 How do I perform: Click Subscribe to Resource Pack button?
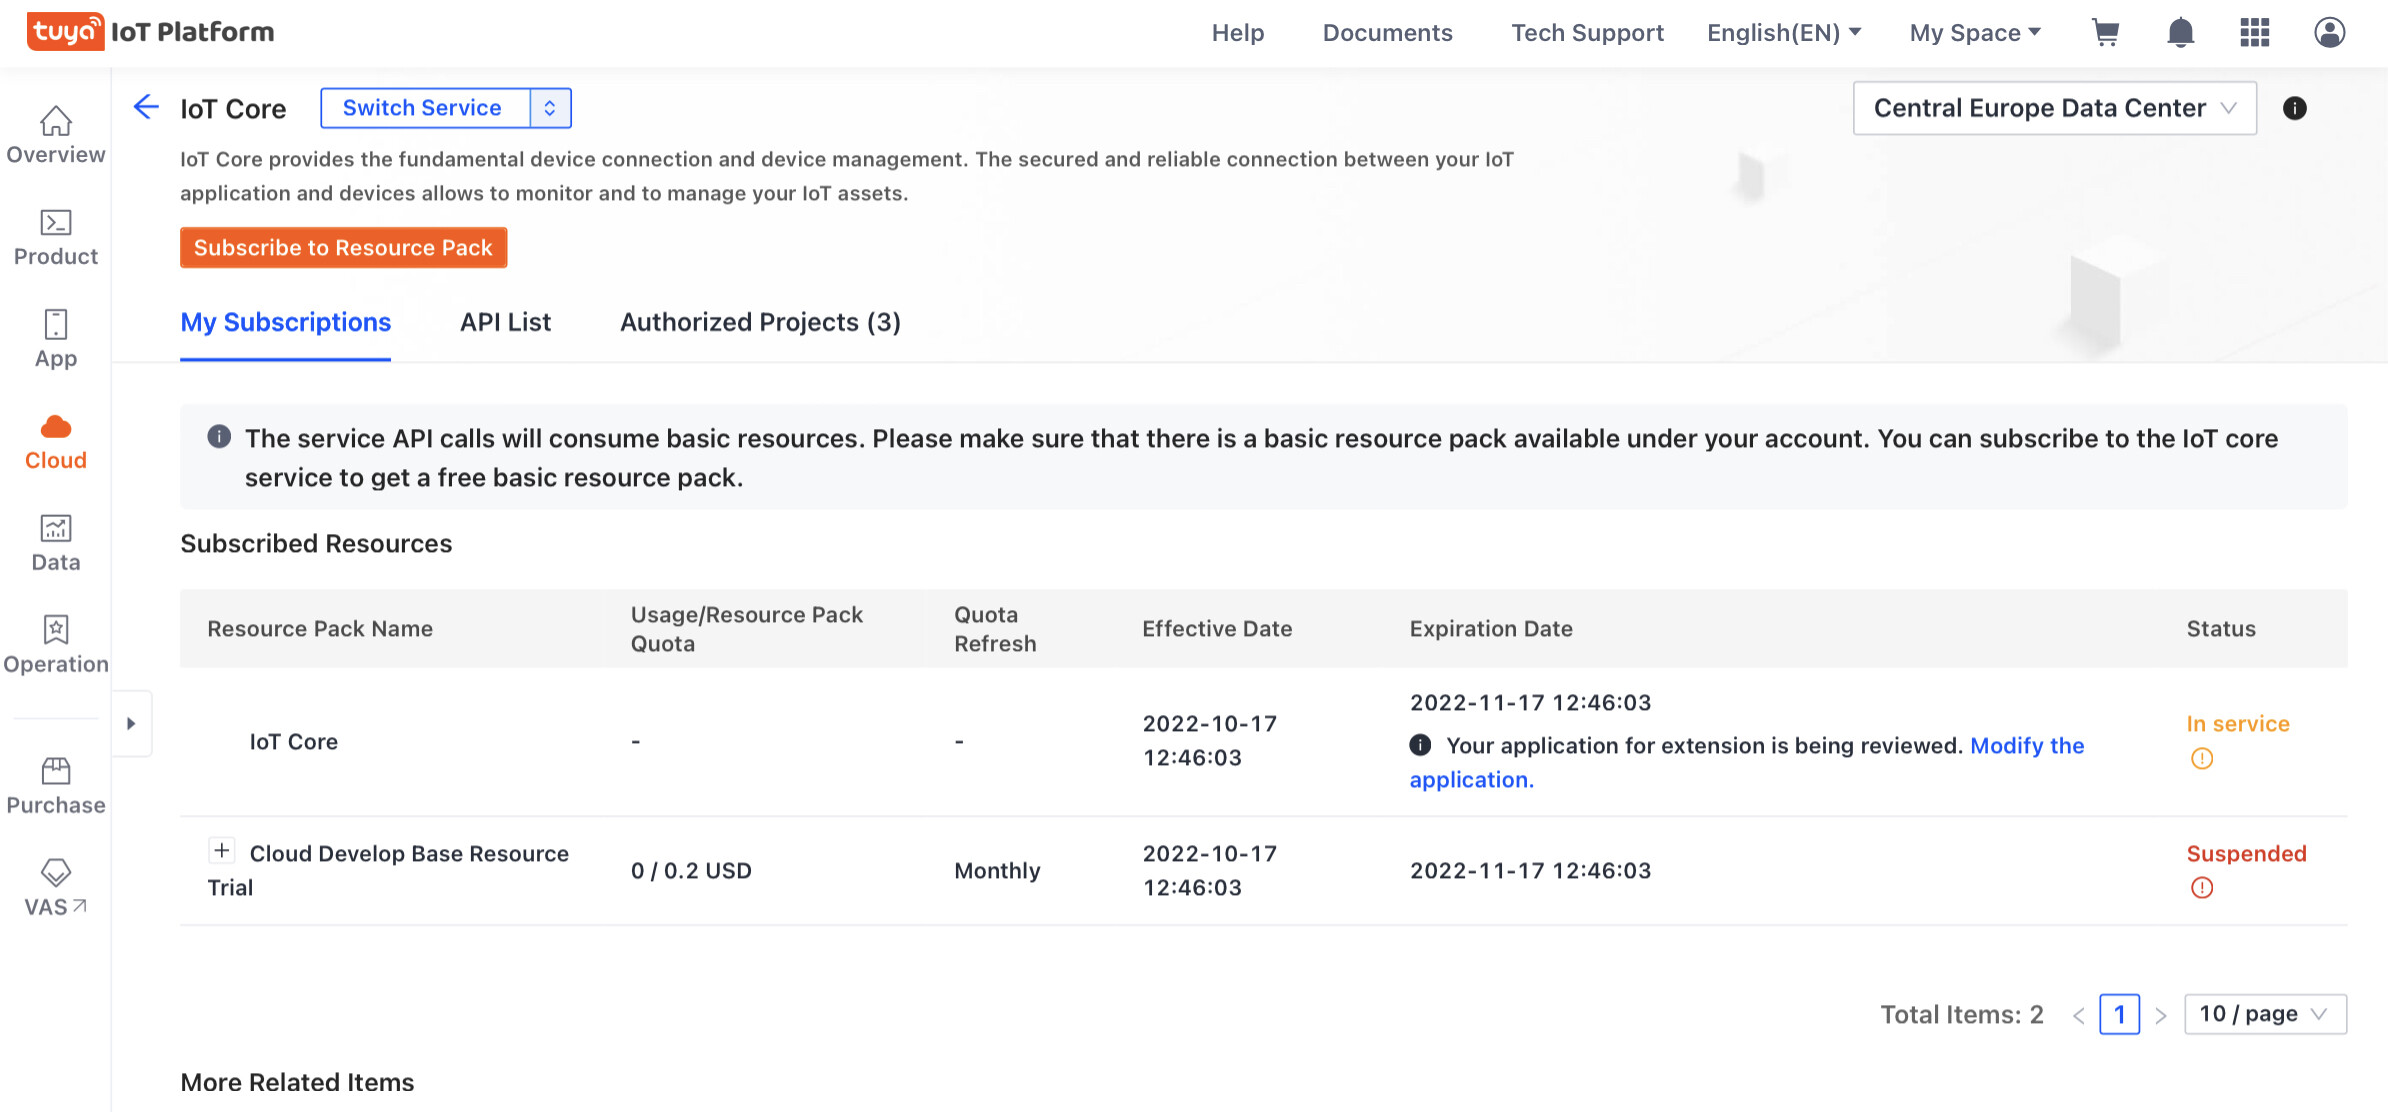343,248
